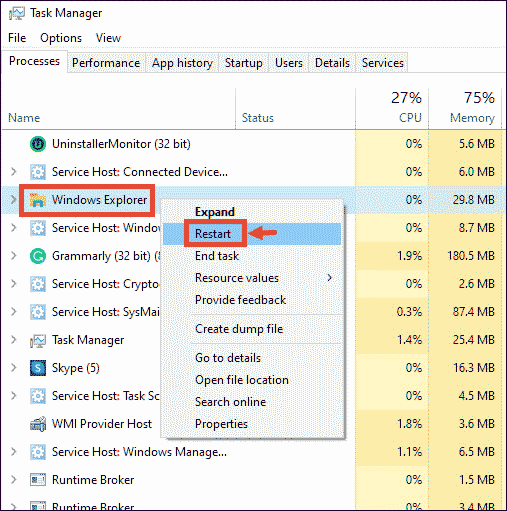The height and width of the screenshot is (511, 507).
Task: Click the WMI Provider Host icon
Action: [38, 424]
